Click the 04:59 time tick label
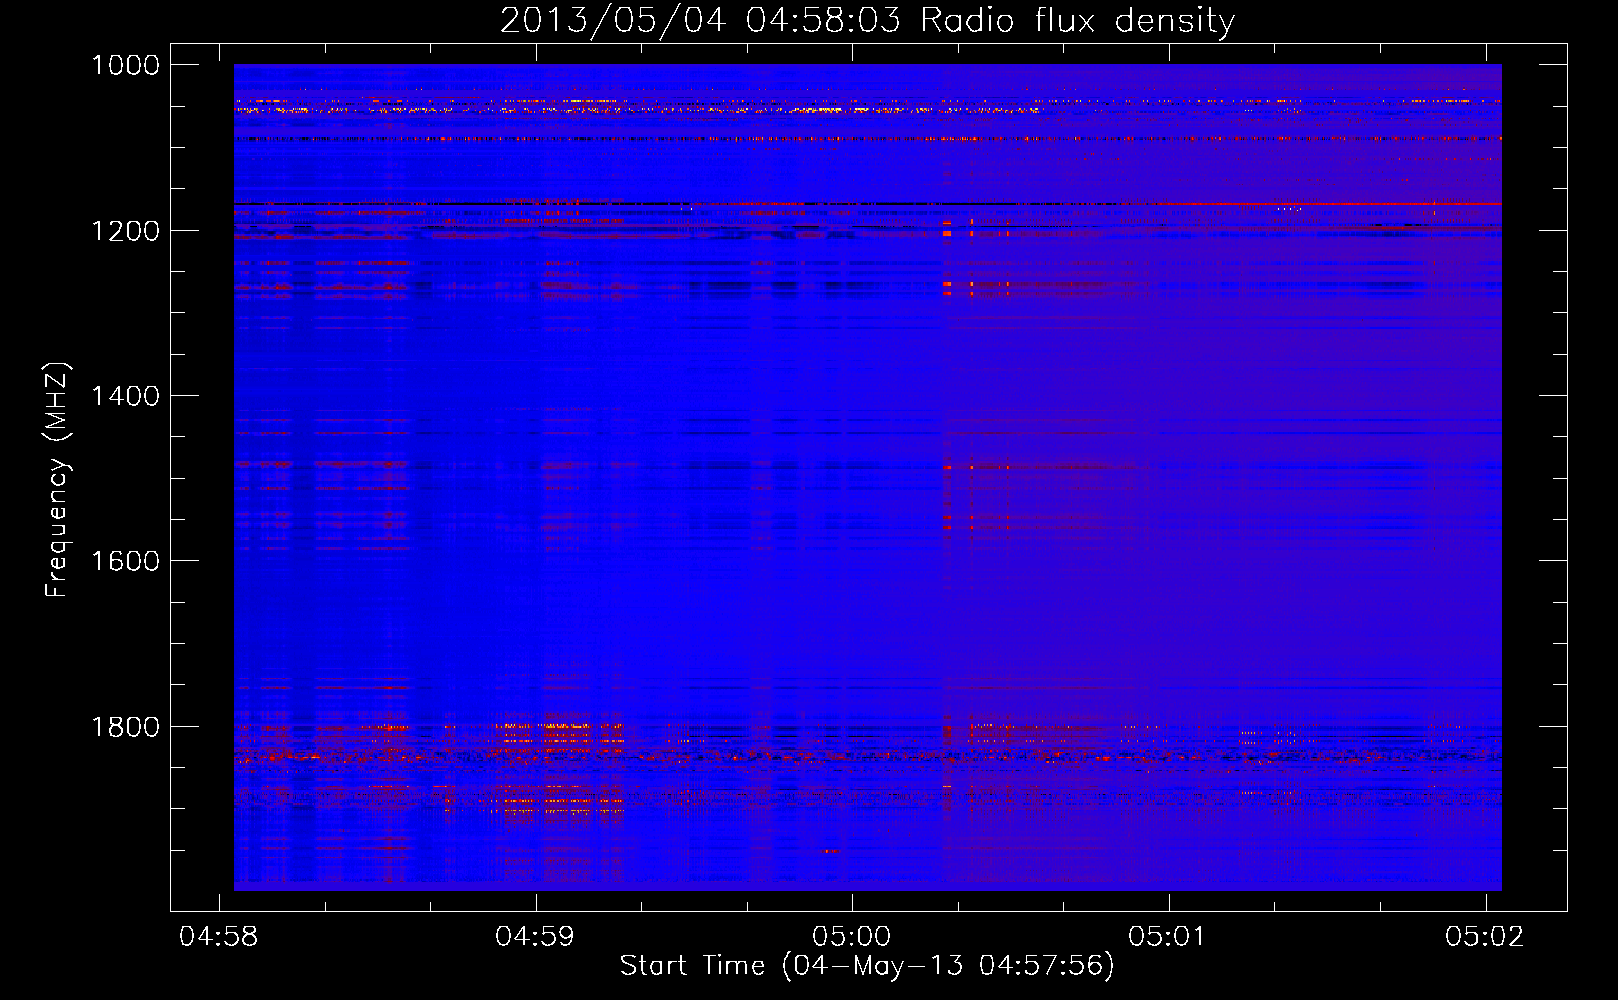Screen dimensions: 1618x1000 [535, 936]
